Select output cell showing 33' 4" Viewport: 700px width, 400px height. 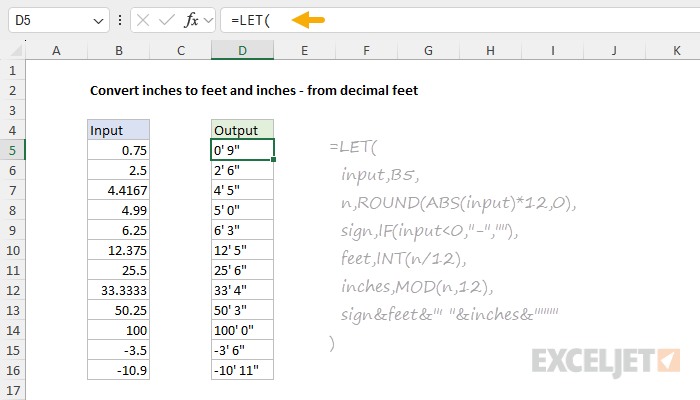[x=242, y=291]
